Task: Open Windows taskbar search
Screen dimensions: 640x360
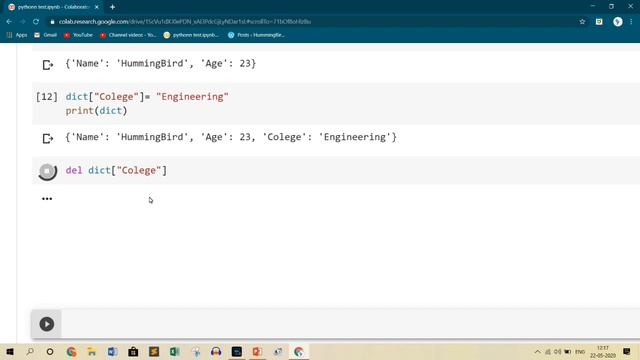Action: tap(30, 351)
